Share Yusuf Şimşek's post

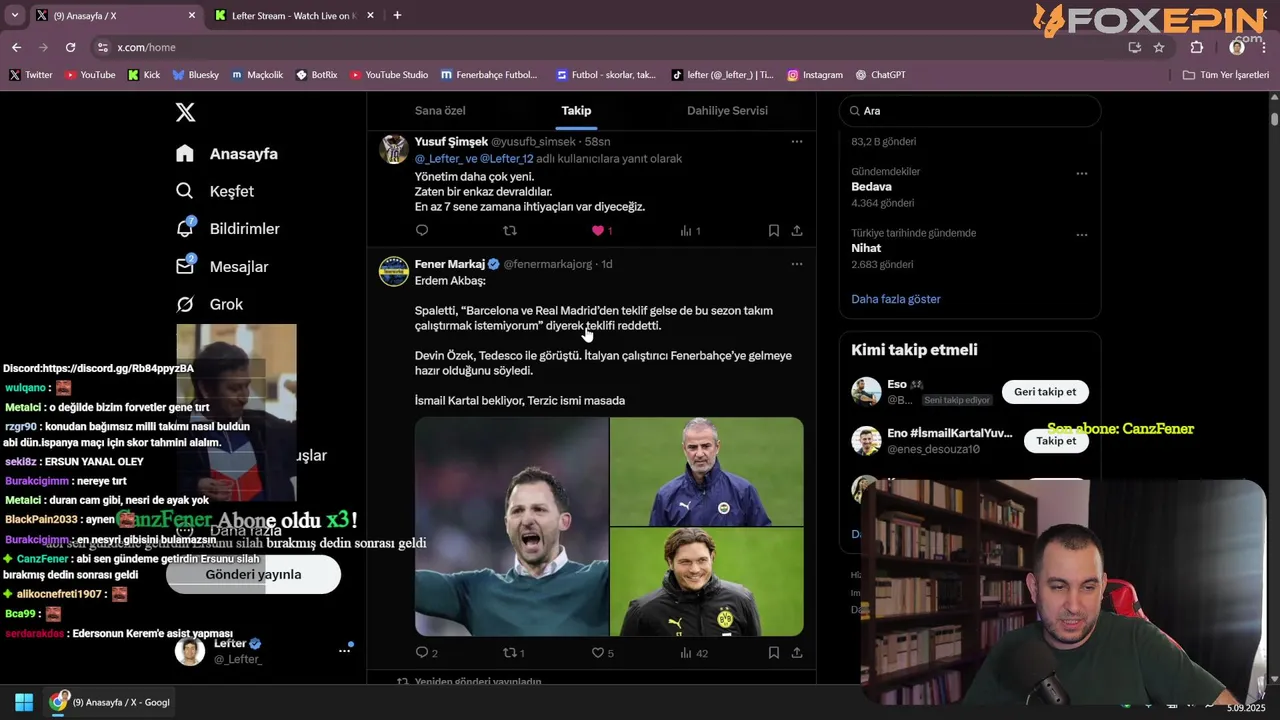[x=797, y=231]
